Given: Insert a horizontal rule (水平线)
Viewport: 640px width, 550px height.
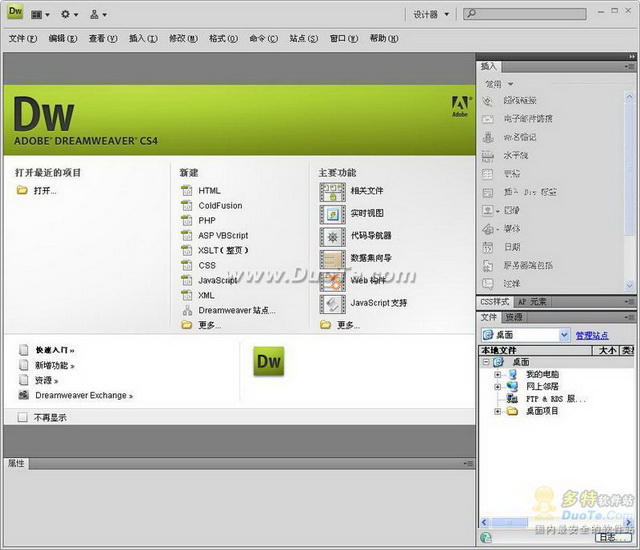Looking at the screenshot, I should [x=488, y=155].
